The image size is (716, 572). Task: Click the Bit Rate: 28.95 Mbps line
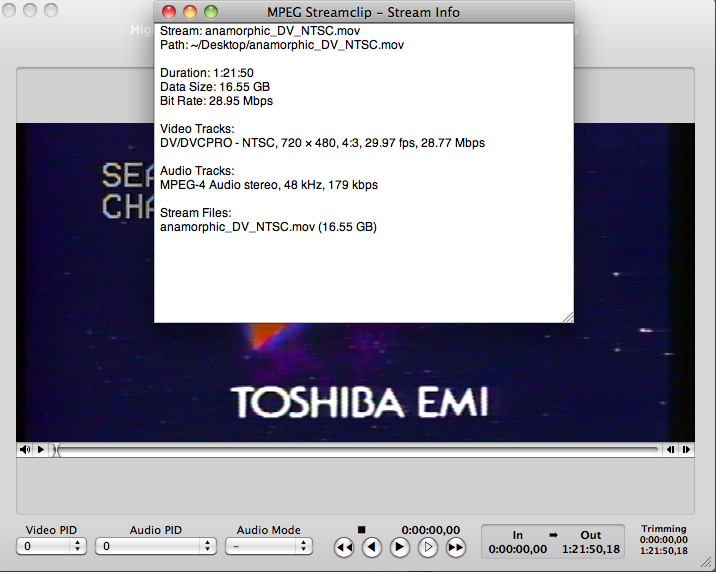(x=216, y=101)
